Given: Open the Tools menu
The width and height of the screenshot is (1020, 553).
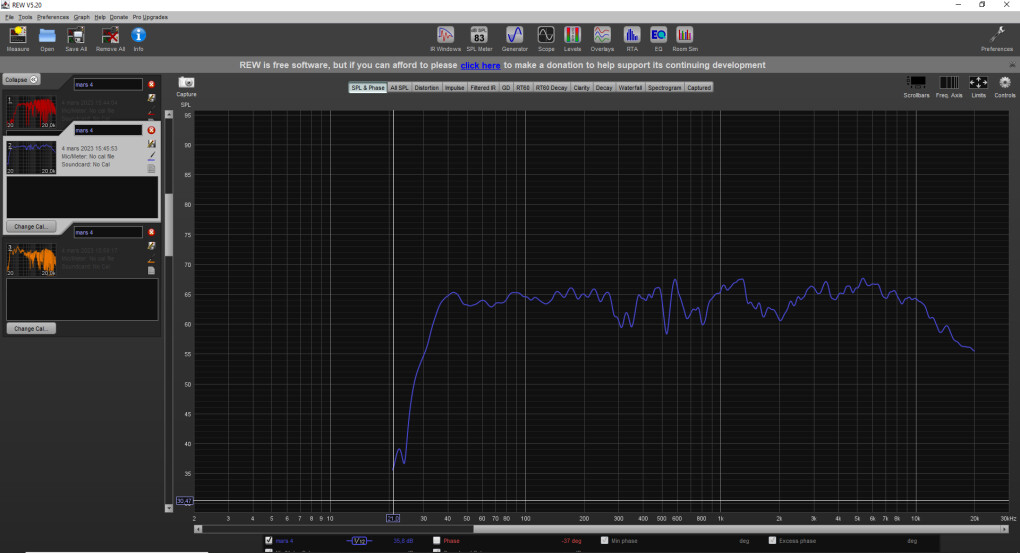Looking at the screenshot, I should pyautogui.click(x=25, y=18).
